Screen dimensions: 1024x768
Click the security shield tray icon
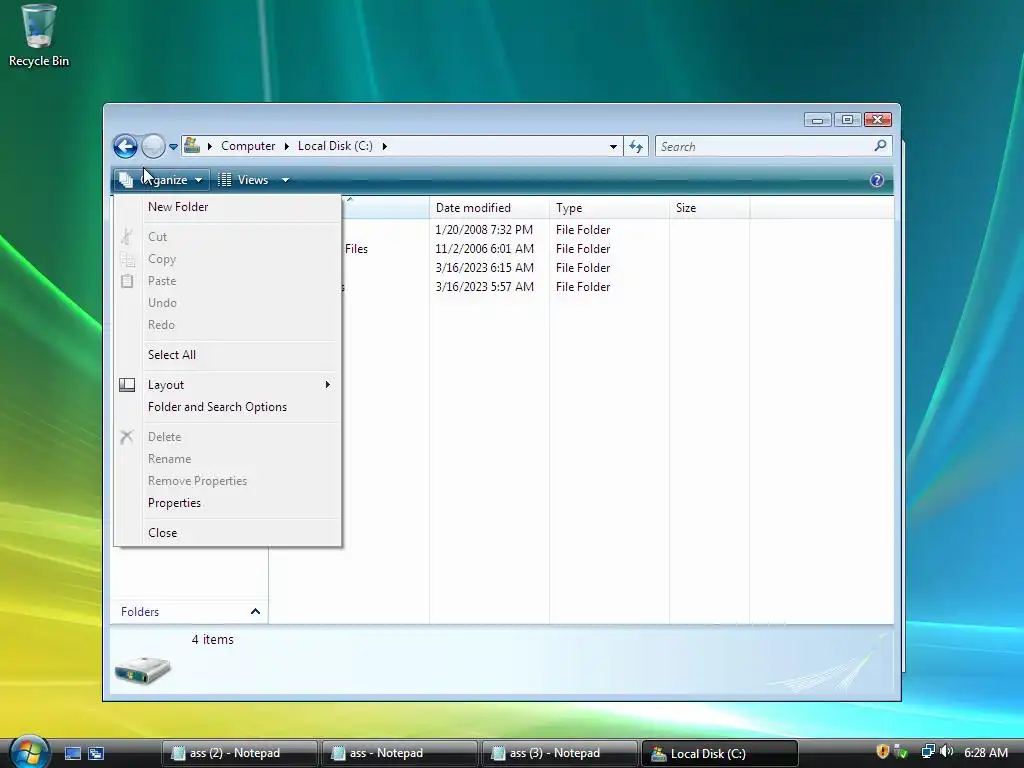coord(882,752)
